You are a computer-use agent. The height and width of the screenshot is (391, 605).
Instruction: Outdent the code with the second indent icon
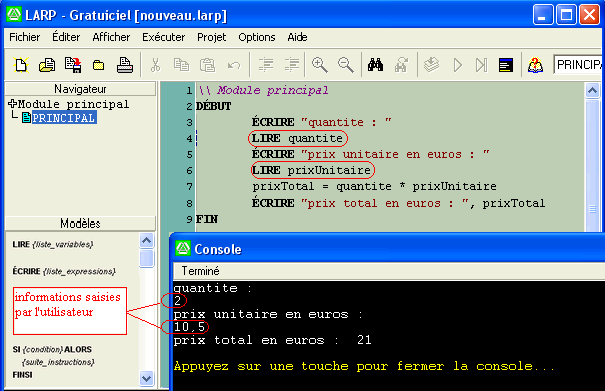coord(292,65)
